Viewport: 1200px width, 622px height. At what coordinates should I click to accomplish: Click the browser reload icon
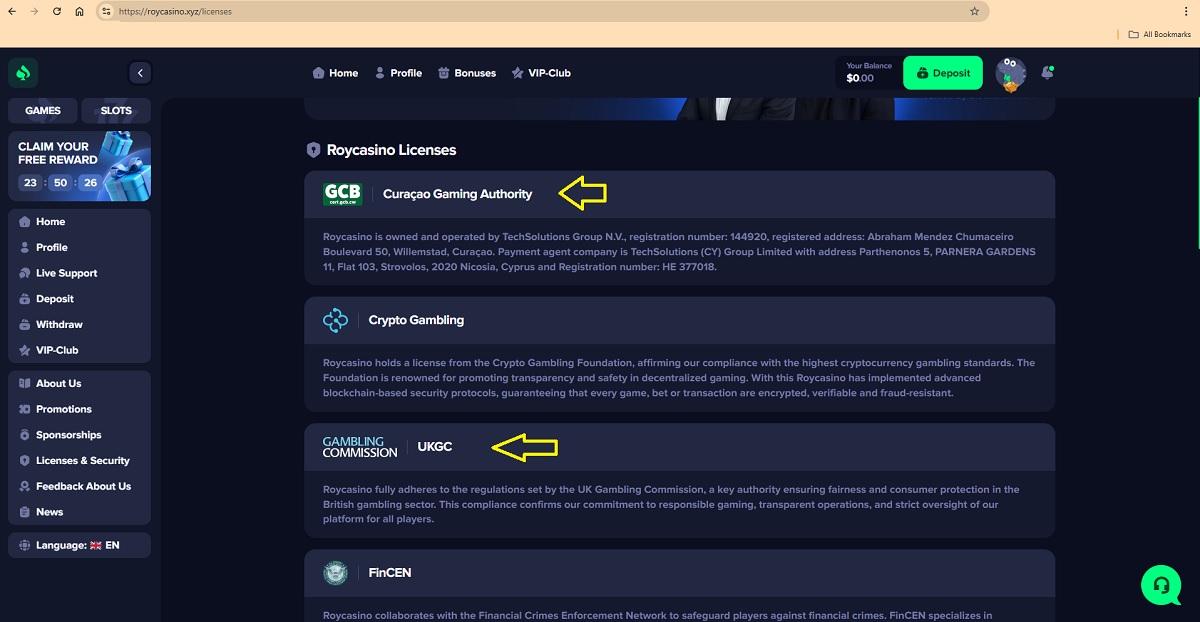point(56,11)
